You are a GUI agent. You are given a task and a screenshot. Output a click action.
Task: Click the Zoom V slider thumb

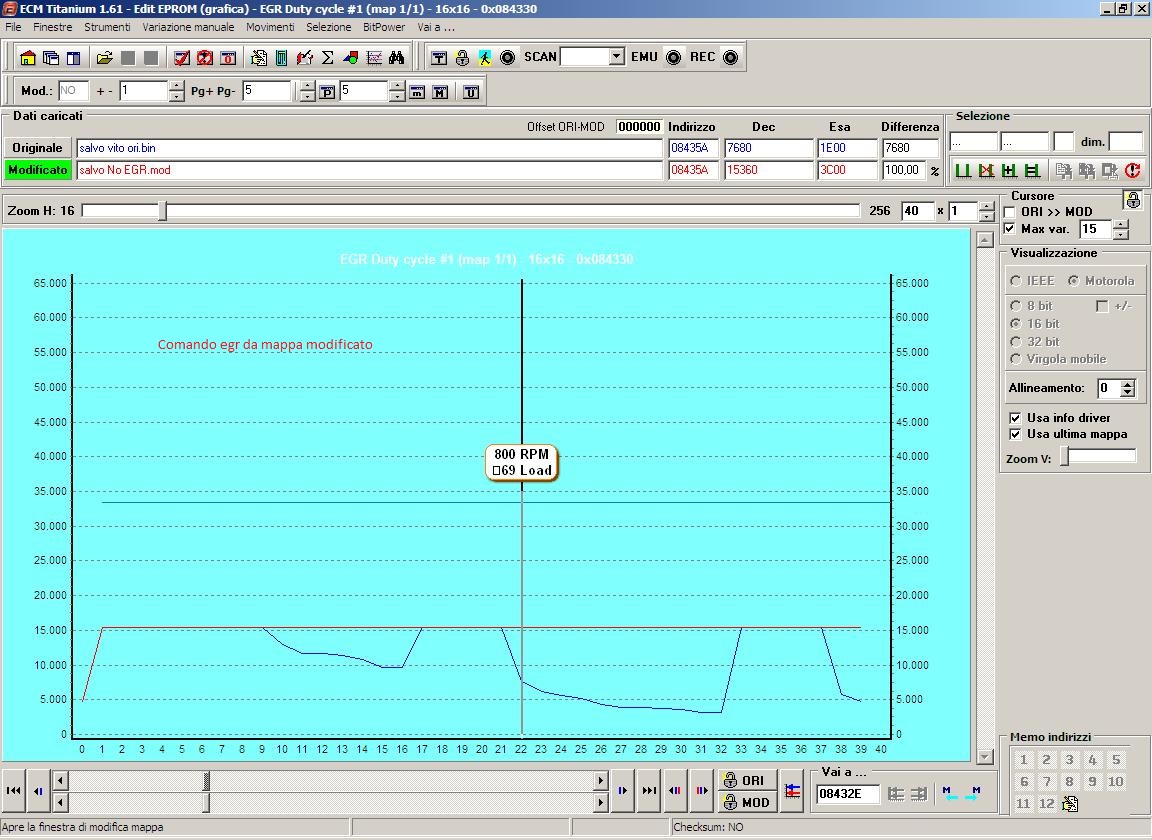pyautogui.click(x=1065, y=458)
